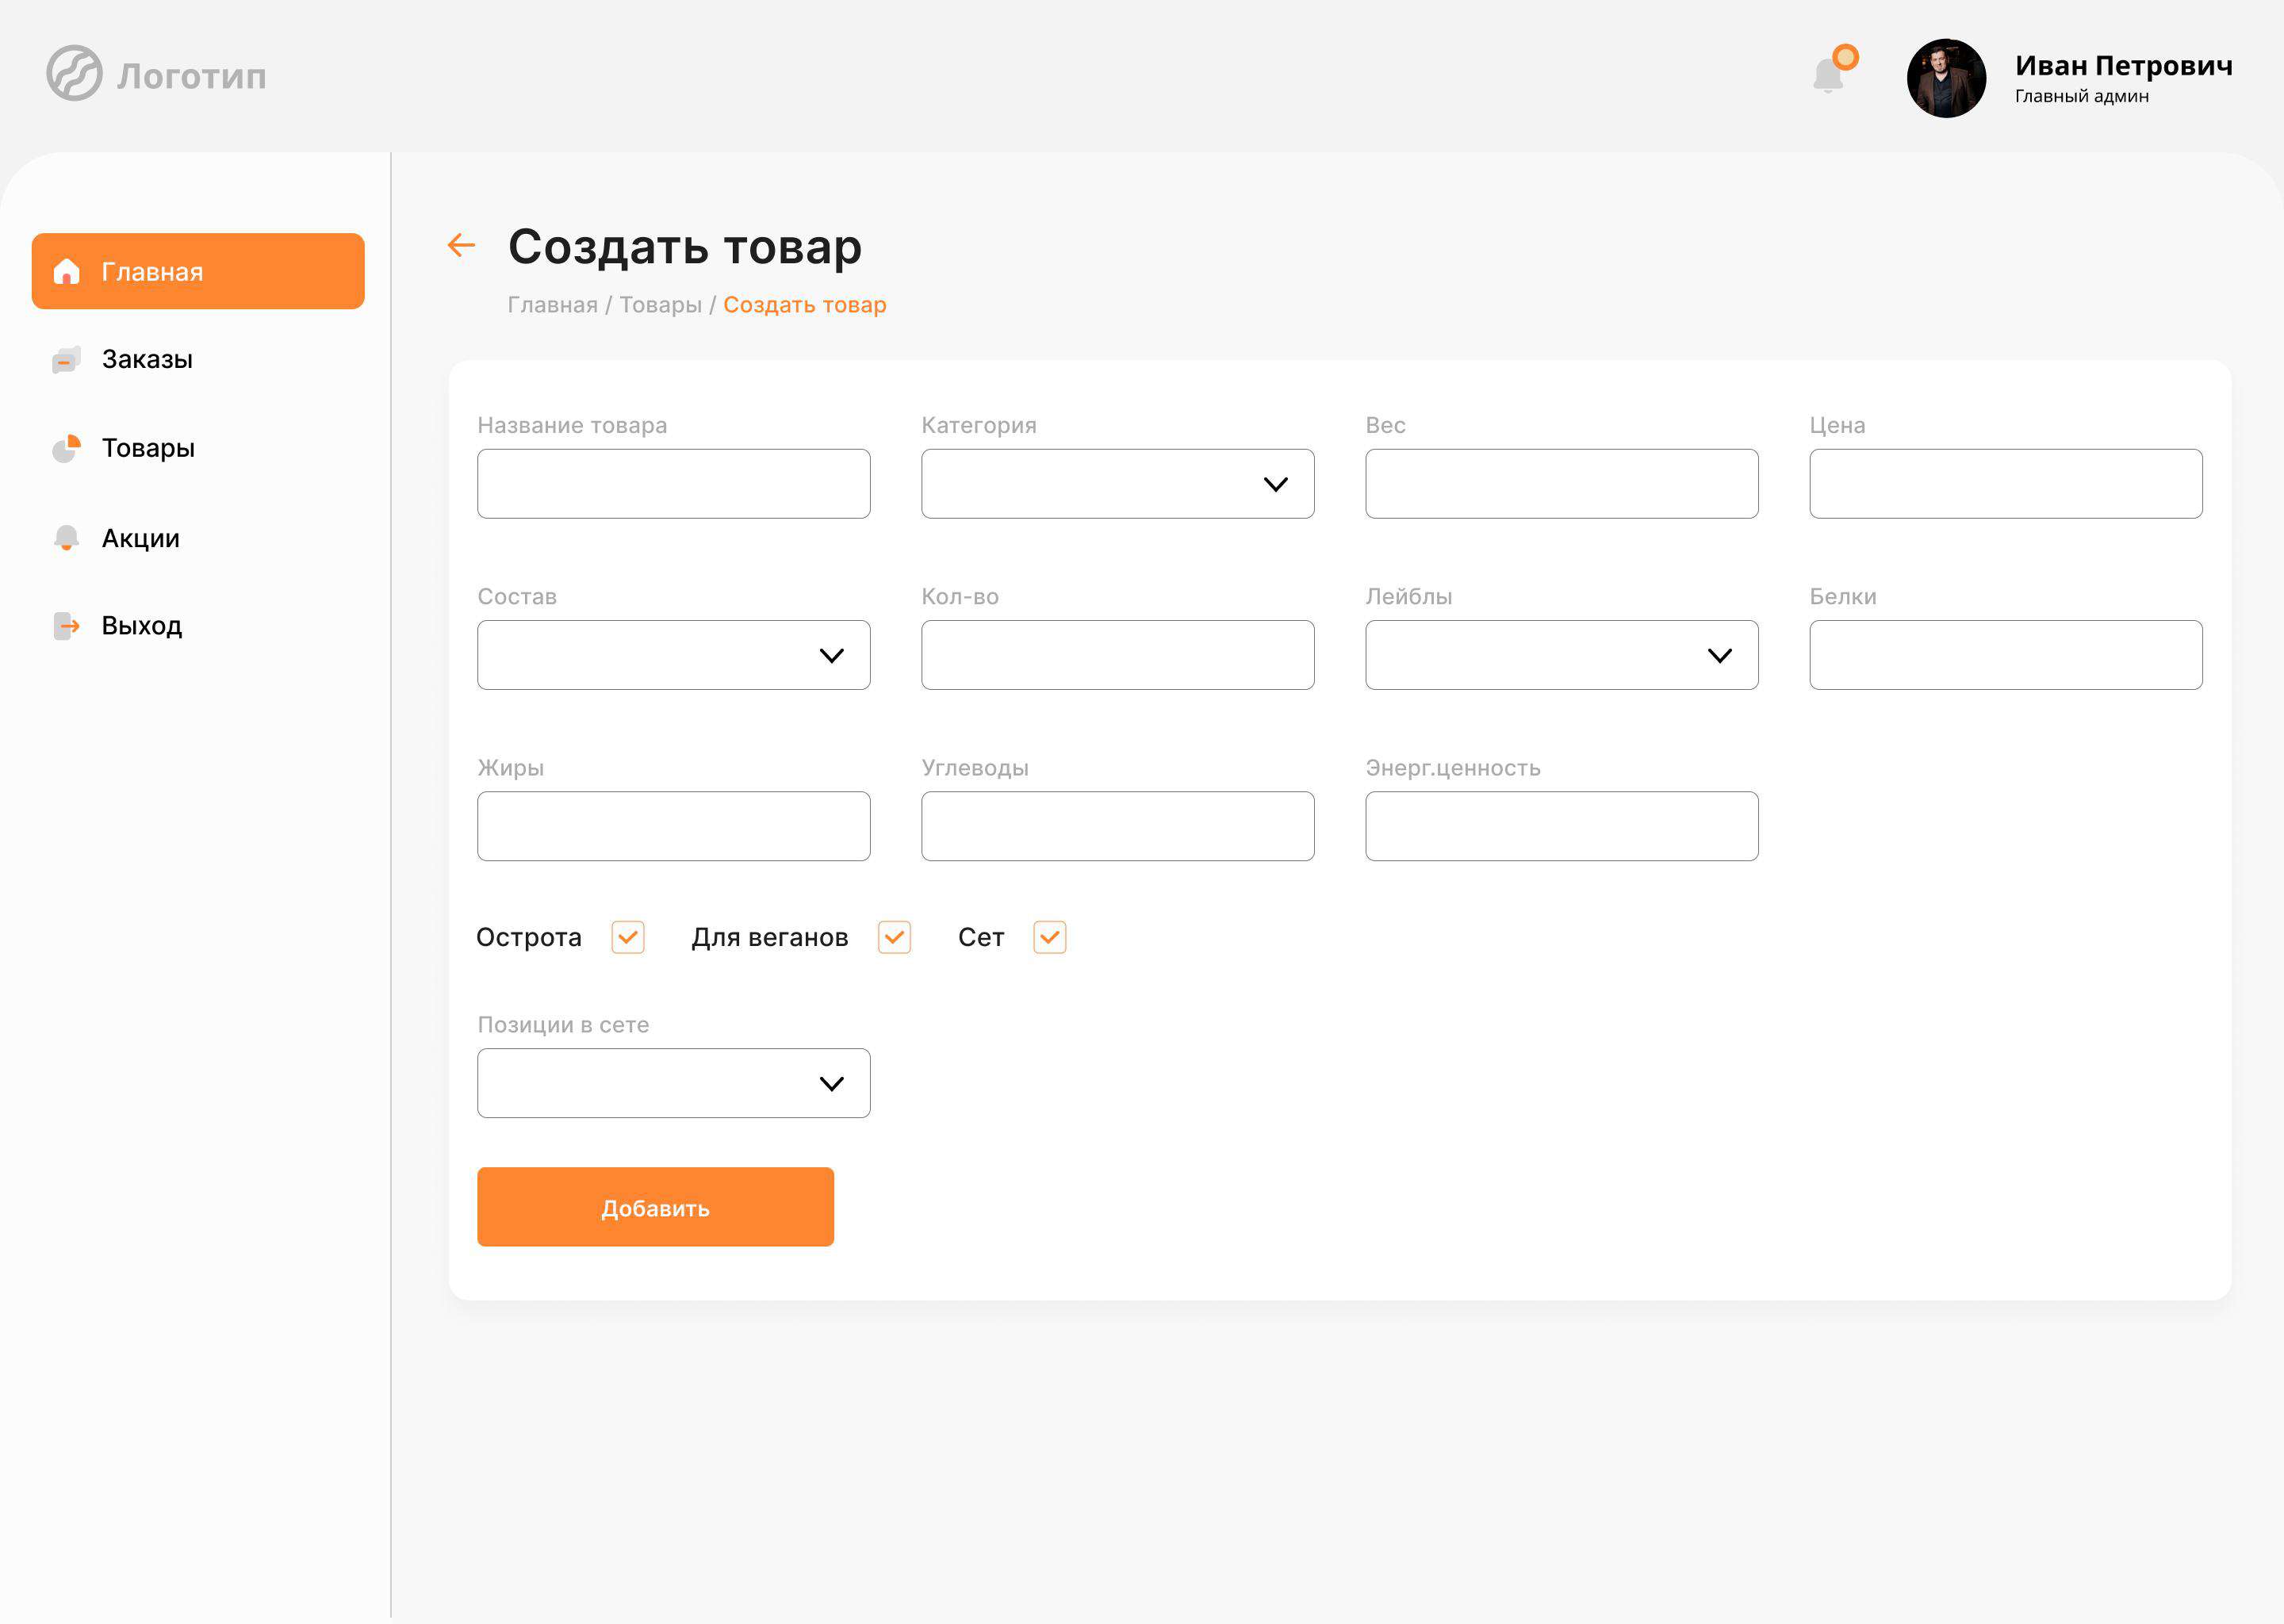Viewport: 2284px width, 1624px height.
Task: Click the Акции bell icon
Action: (x=66, y=538)
